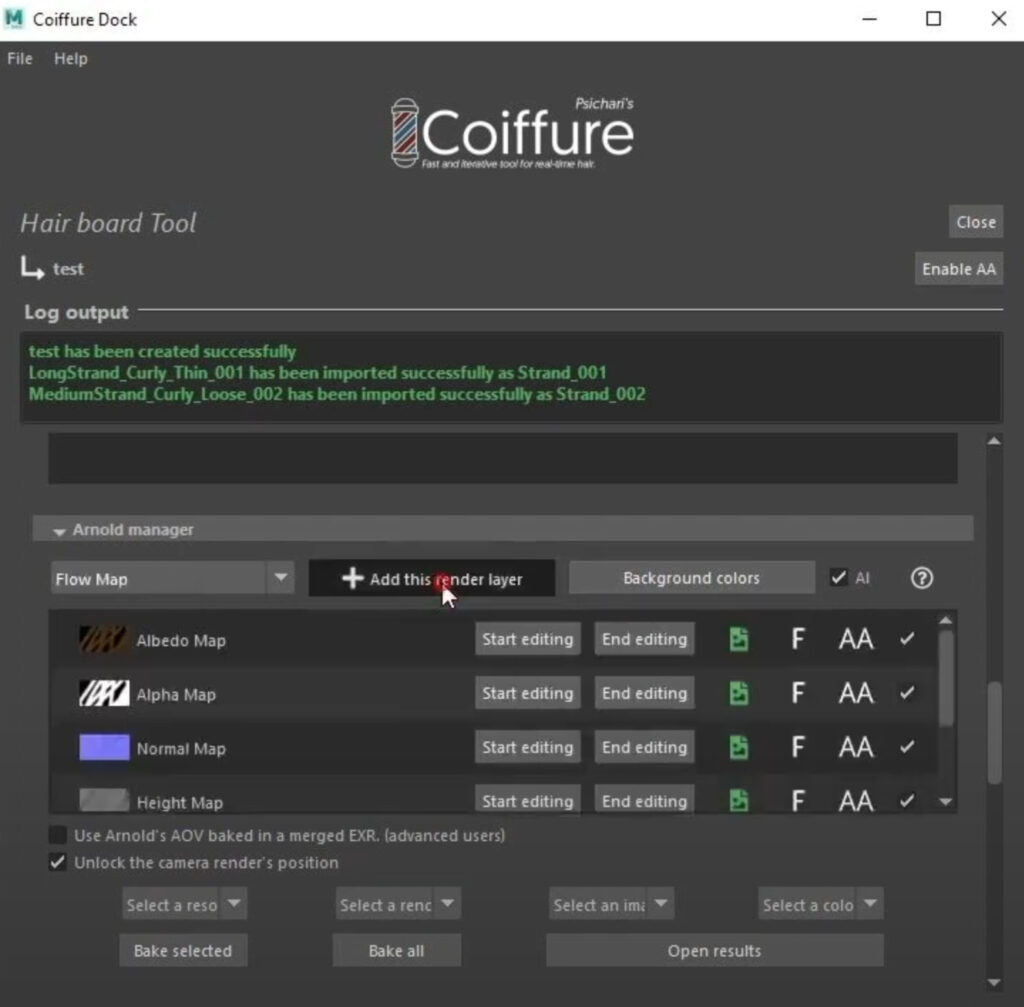
Task: Click the green file icon in Height Map row
Action: click(739, 801)
